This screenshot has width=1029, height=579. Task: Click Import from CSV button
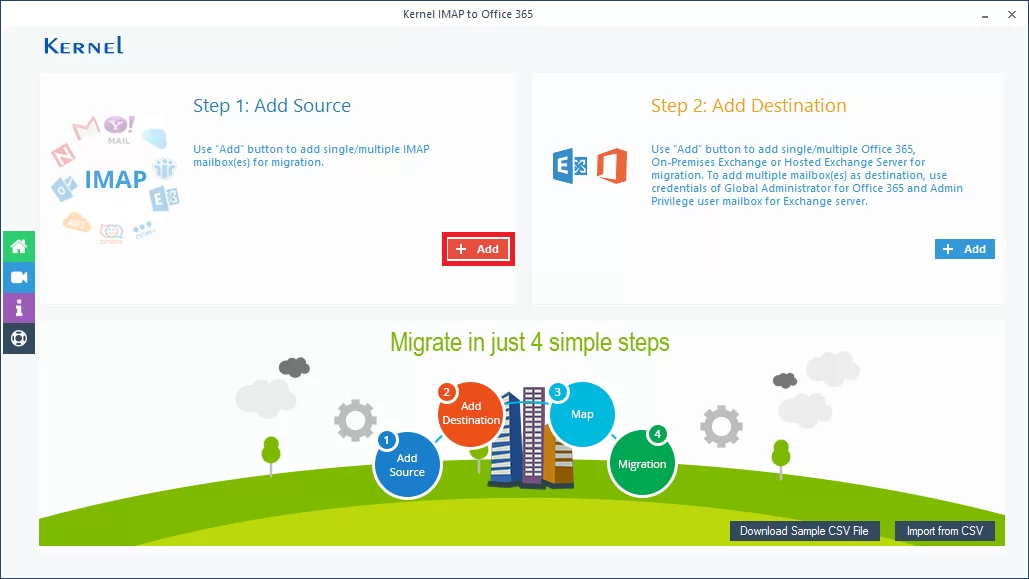[944, 531]
